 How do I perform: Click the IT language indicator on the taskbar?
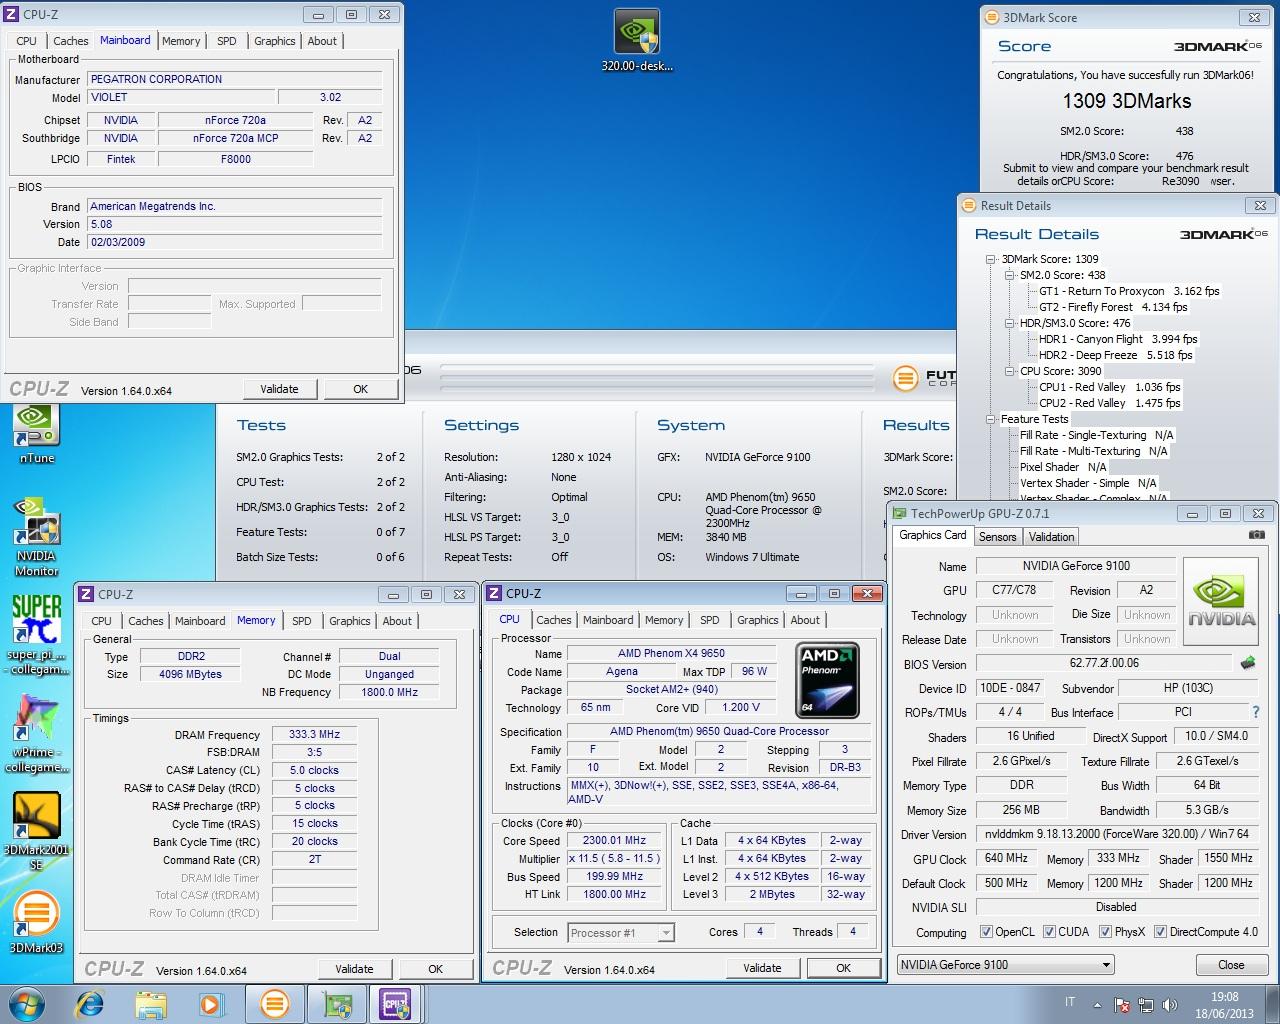pyautogui.click(x=1070, y=1002)
